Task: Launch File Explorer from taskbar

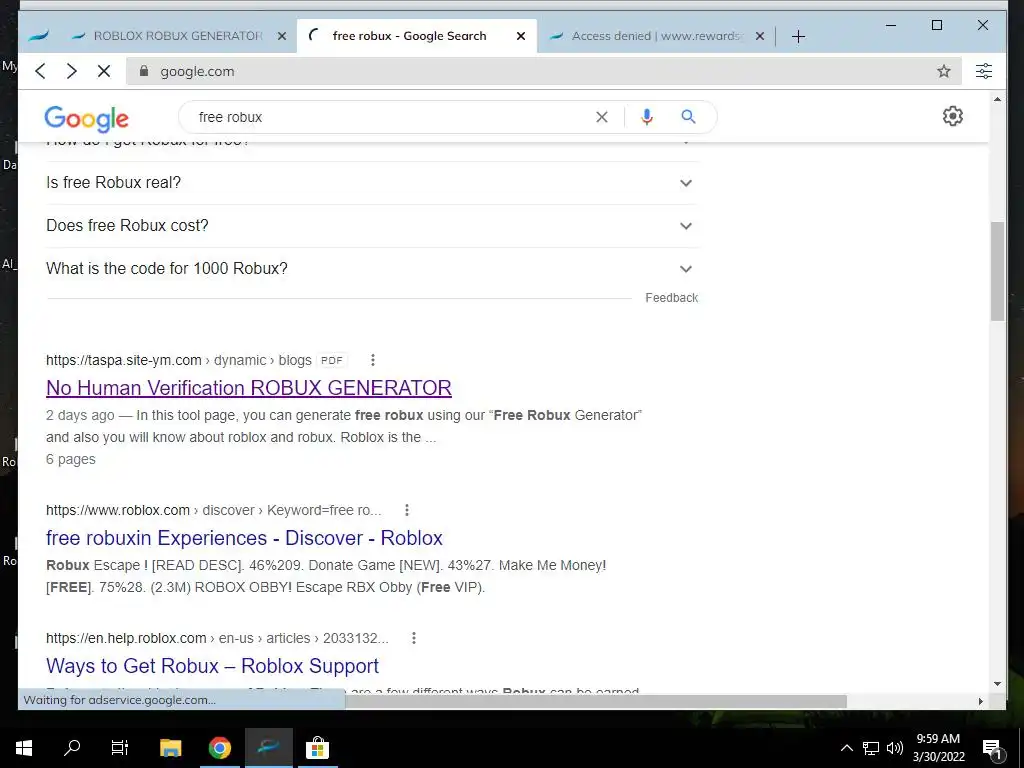Action: tap(170, 748)
